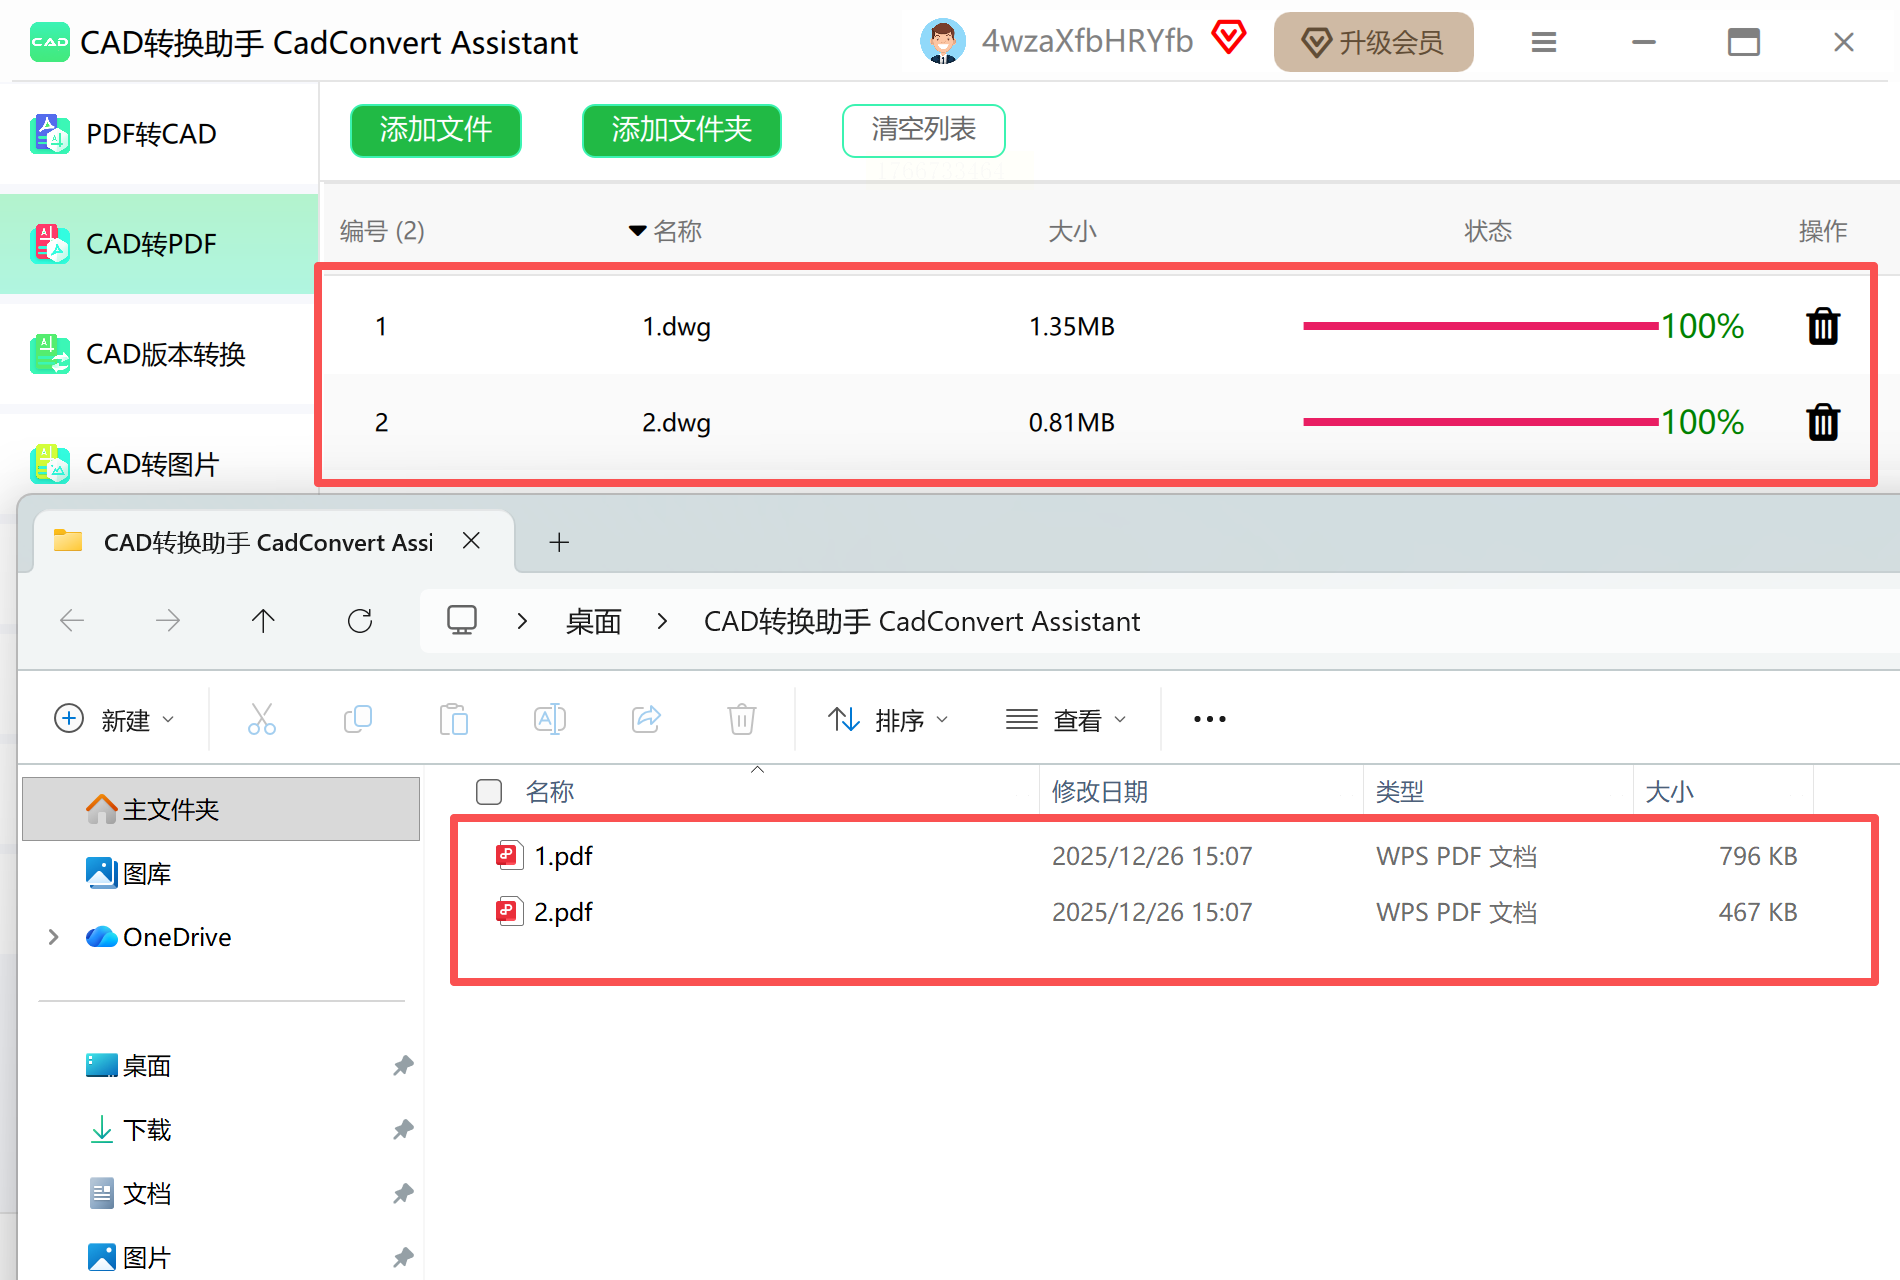This screenshot has height=1280, width=1900.
Task: Delete 2.dwg using its trash icon
Action: tap(1823, 422)
